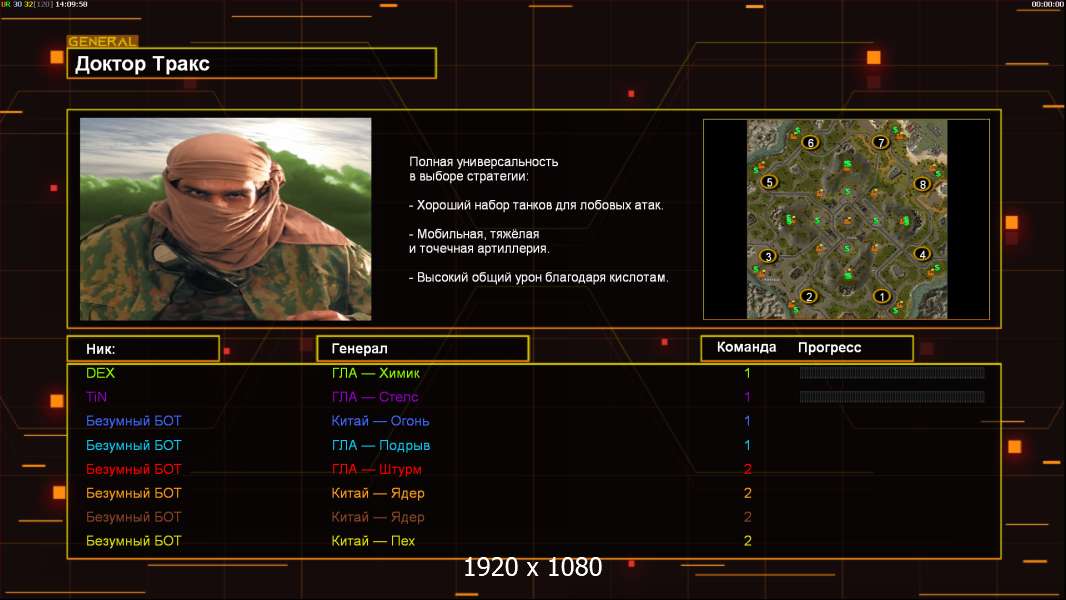
Task: Select player TiN in the list
Action: pos(96,397)
